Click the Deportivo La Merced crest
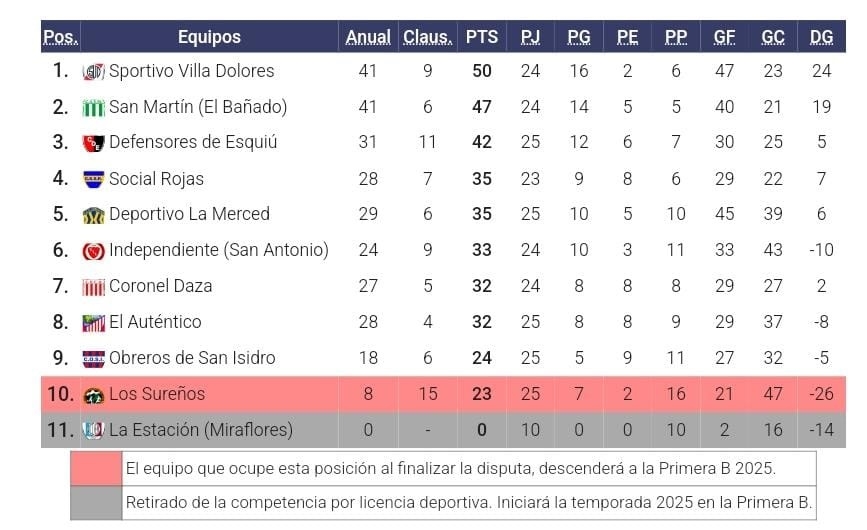 pos(94,215)
